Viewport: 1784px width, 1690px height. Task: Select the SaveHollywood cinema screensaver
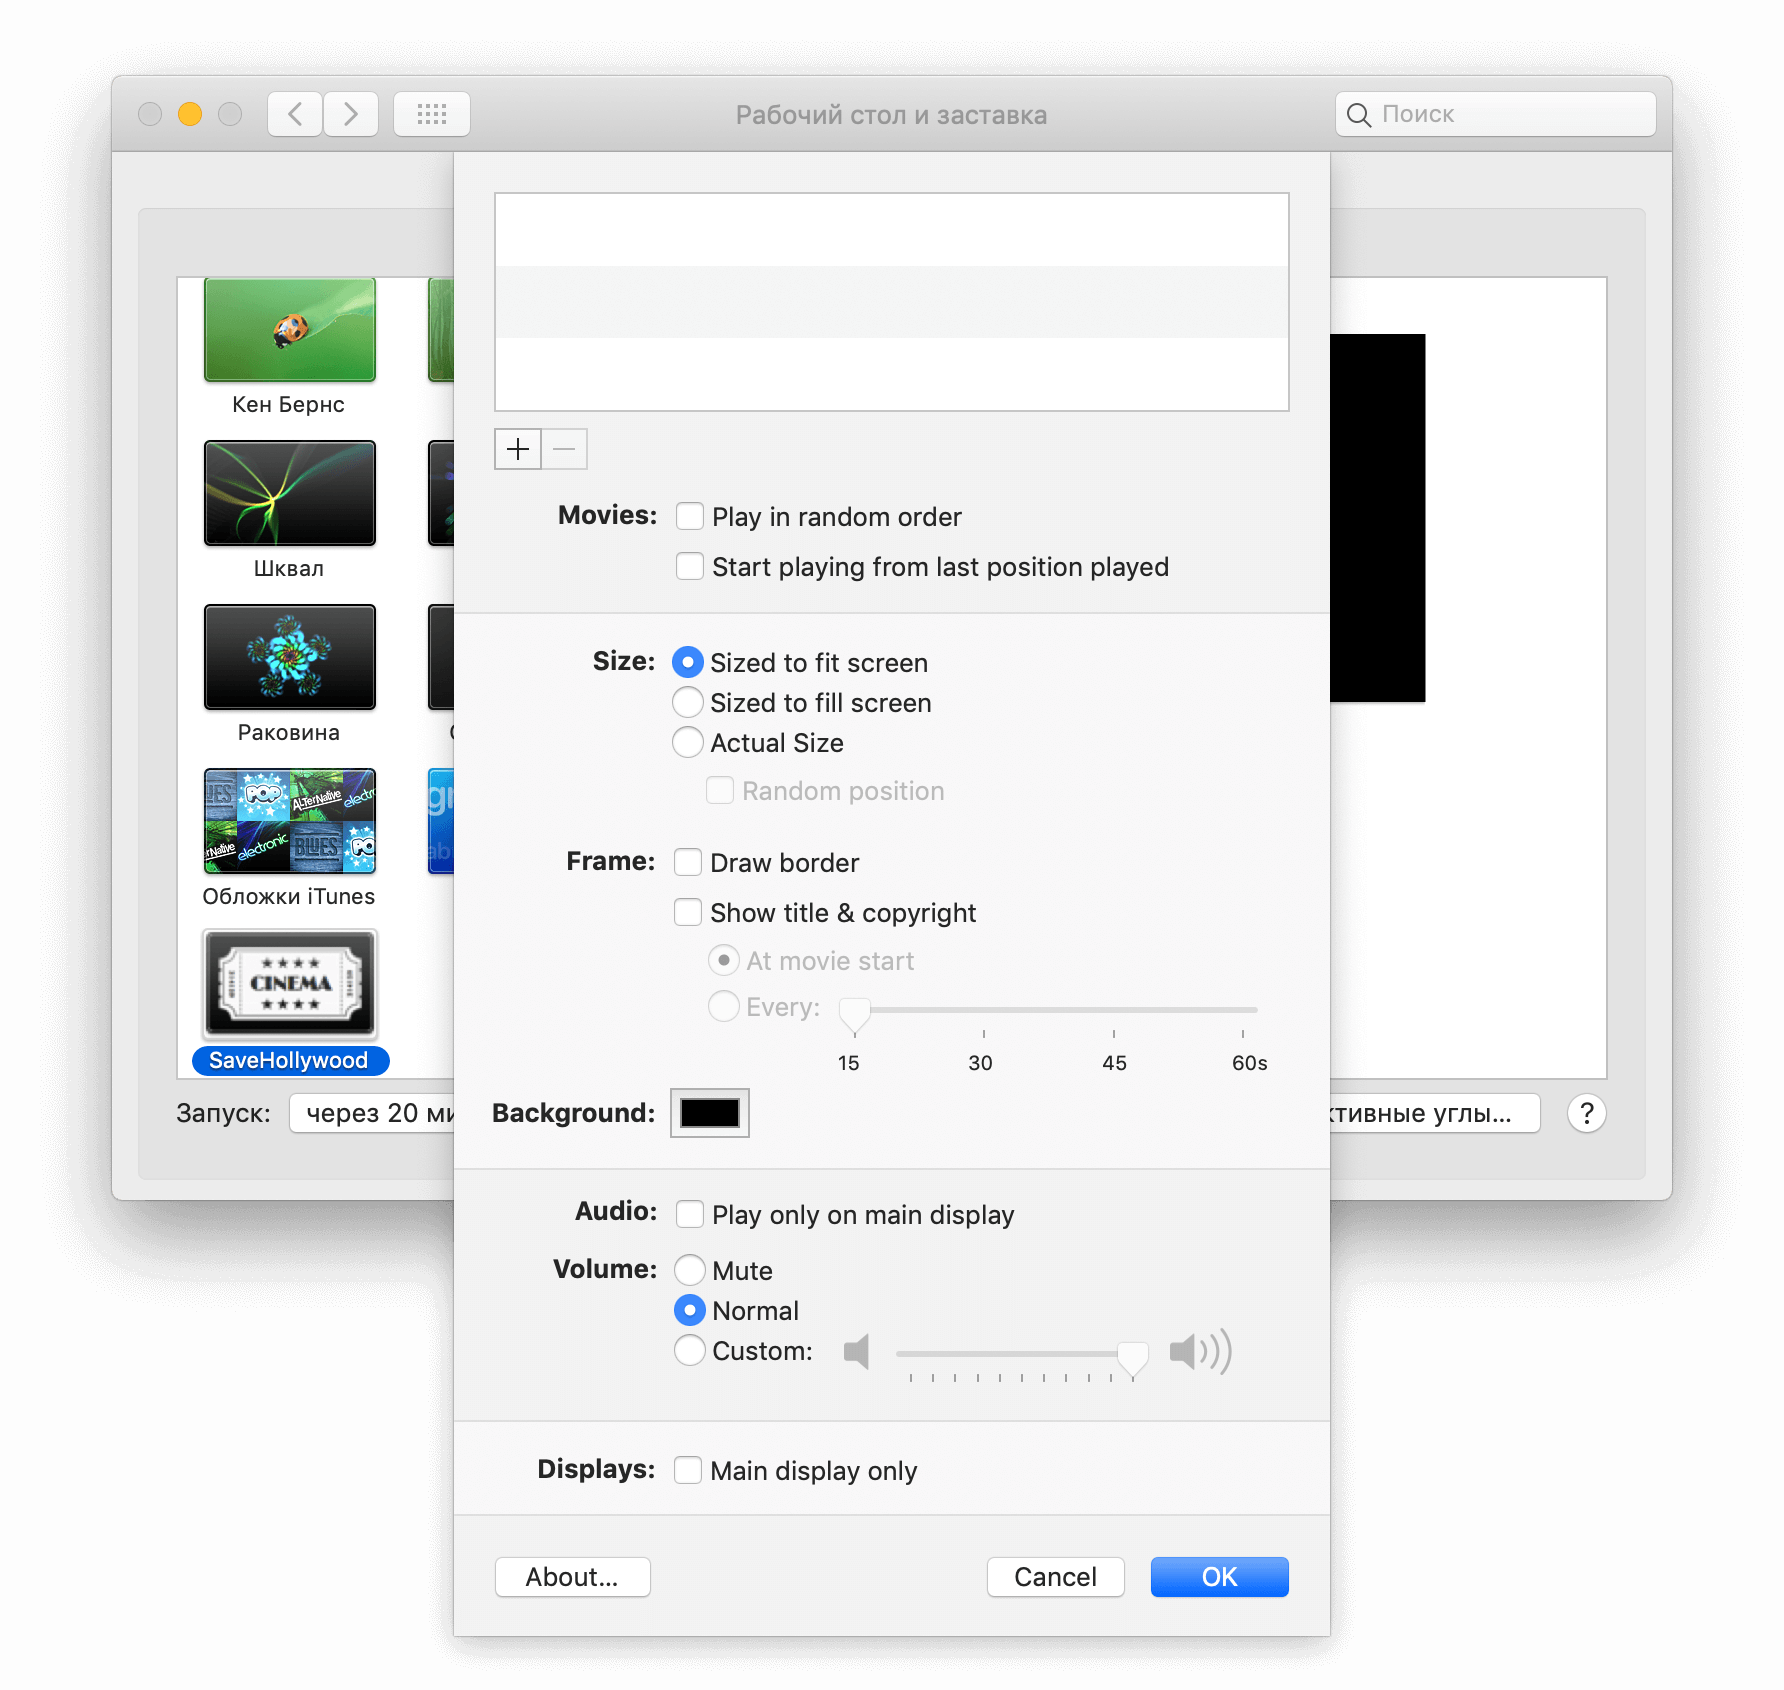pyautogui.click(x=290, y=985)
